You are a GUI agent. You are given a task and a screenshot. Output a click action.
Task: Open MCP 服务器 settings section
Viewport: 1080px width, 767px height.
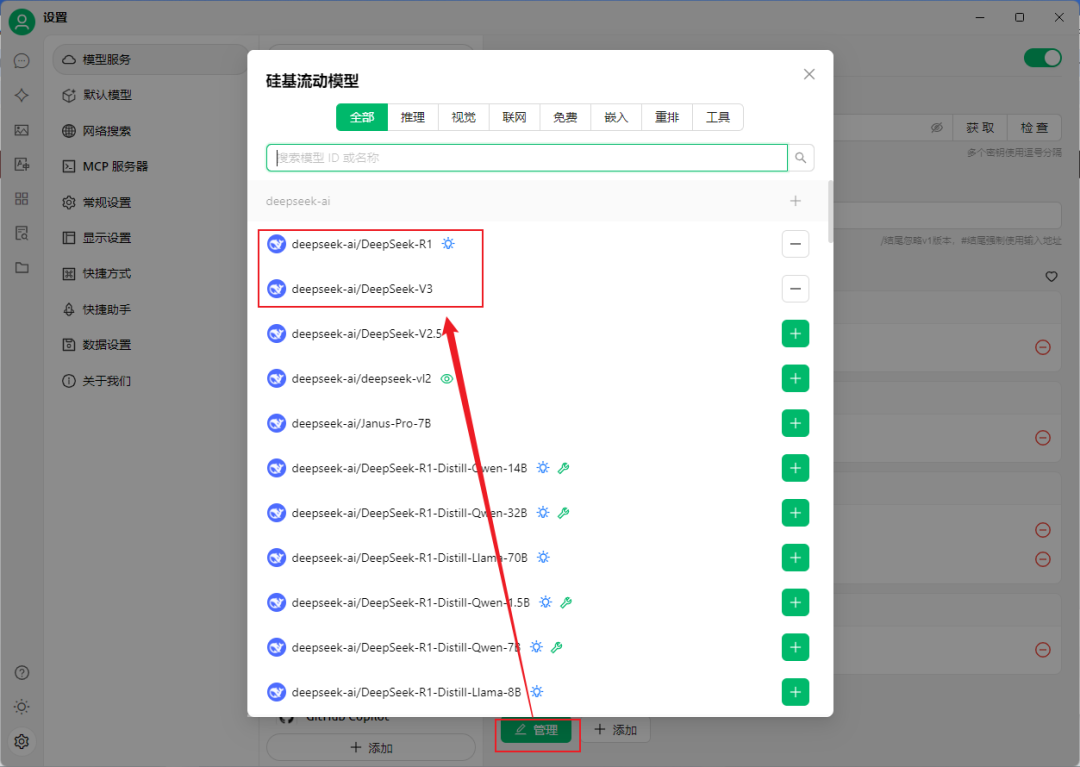(150, 166)
